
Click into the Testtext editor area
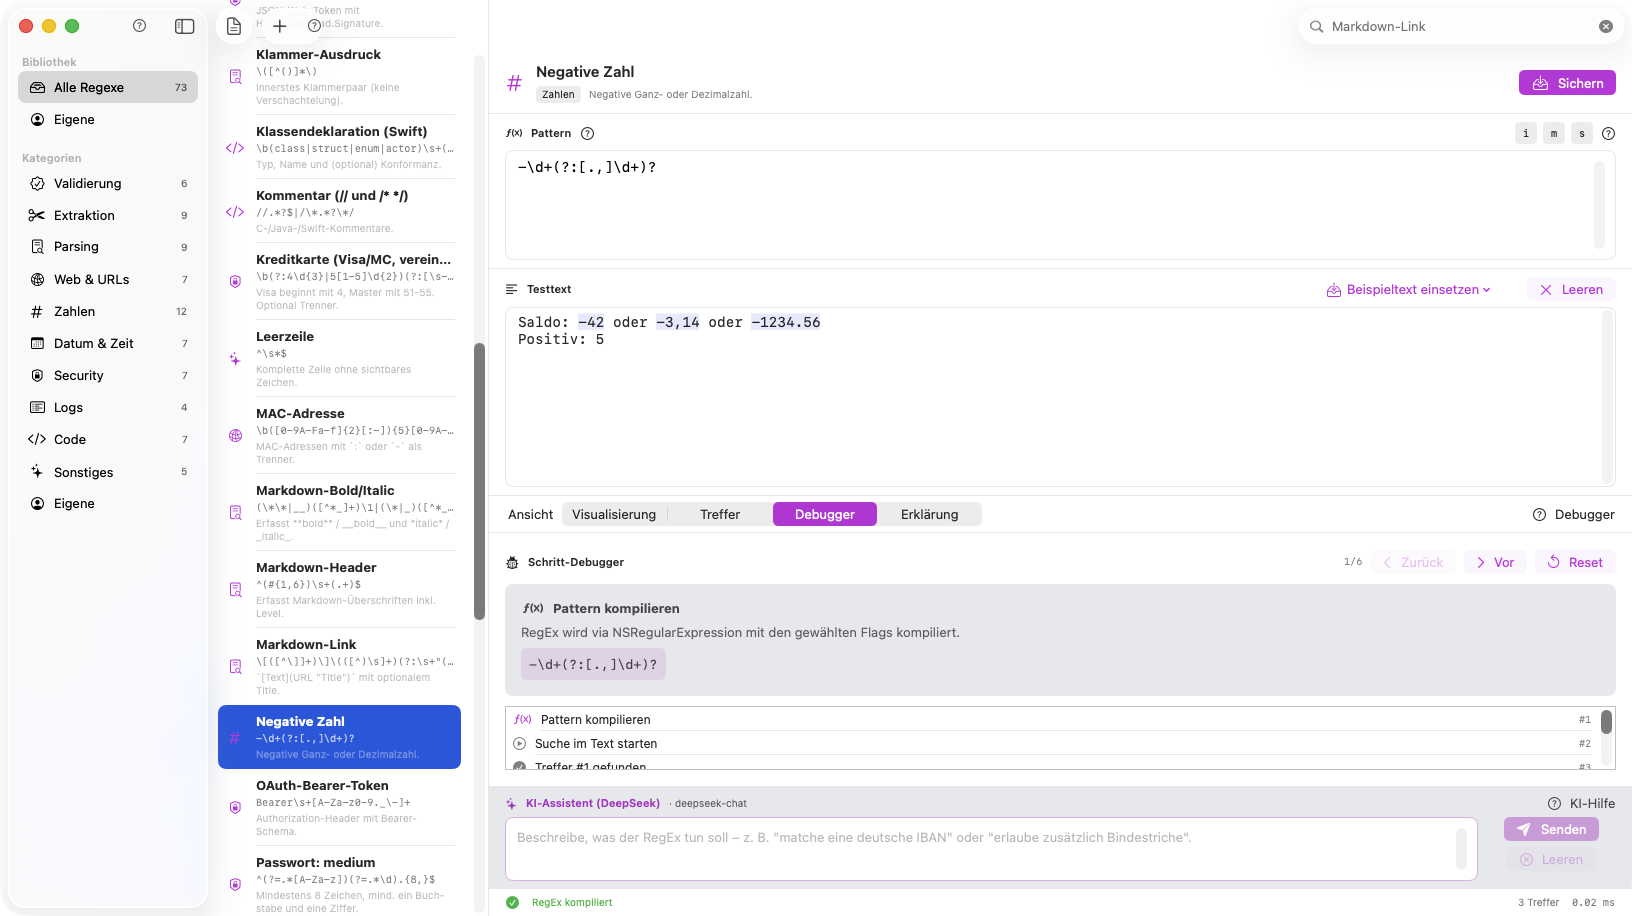coord(1060,397)
